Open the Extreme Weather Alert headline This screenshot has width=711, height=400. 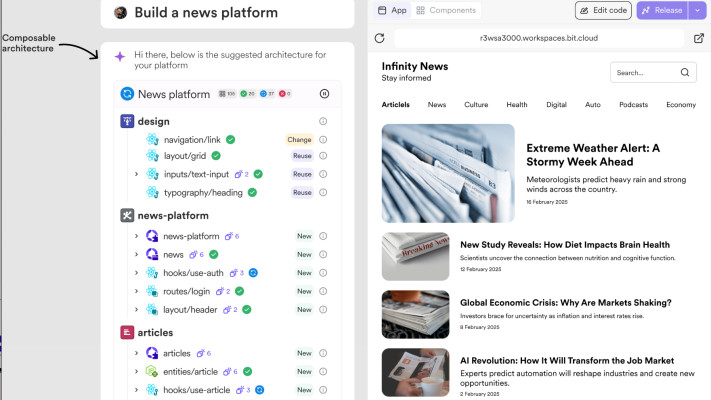(593, 155)
